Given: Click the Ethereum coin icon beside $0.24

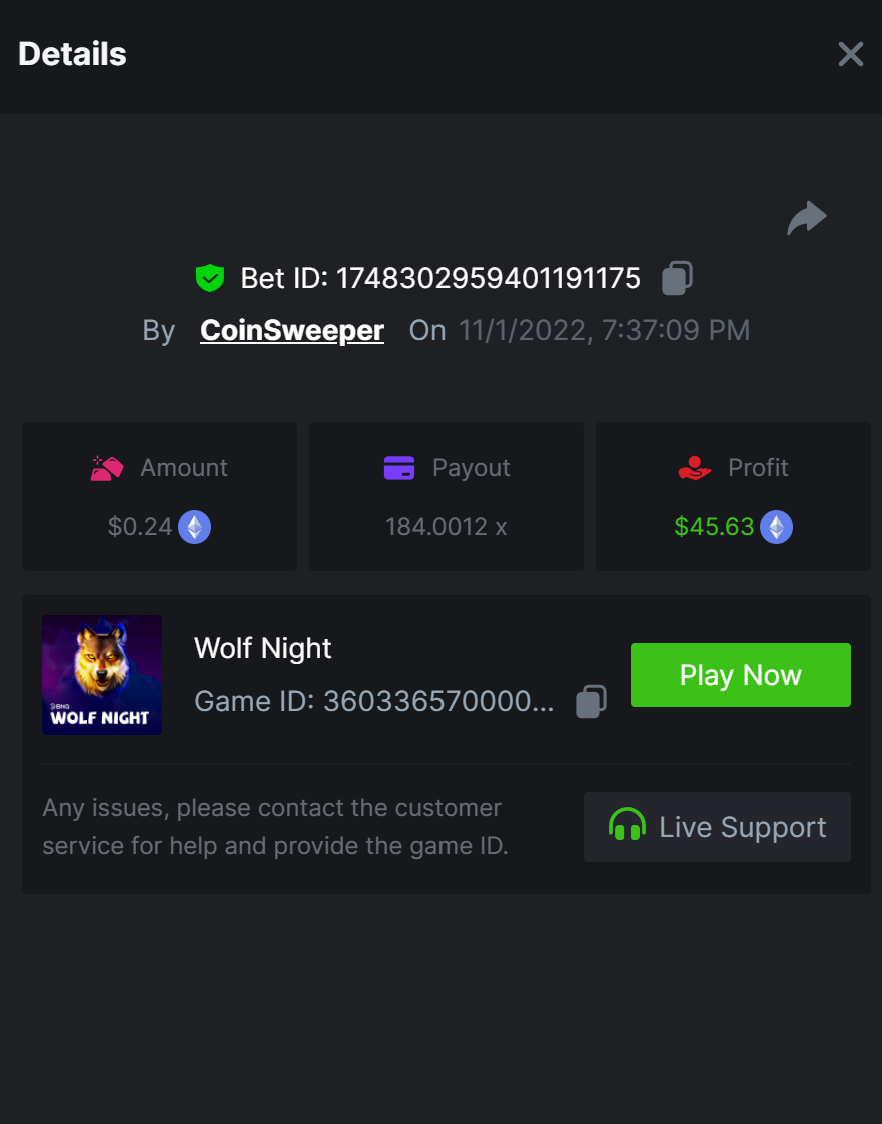Looking at the screenshot, I should coord(194,527).
